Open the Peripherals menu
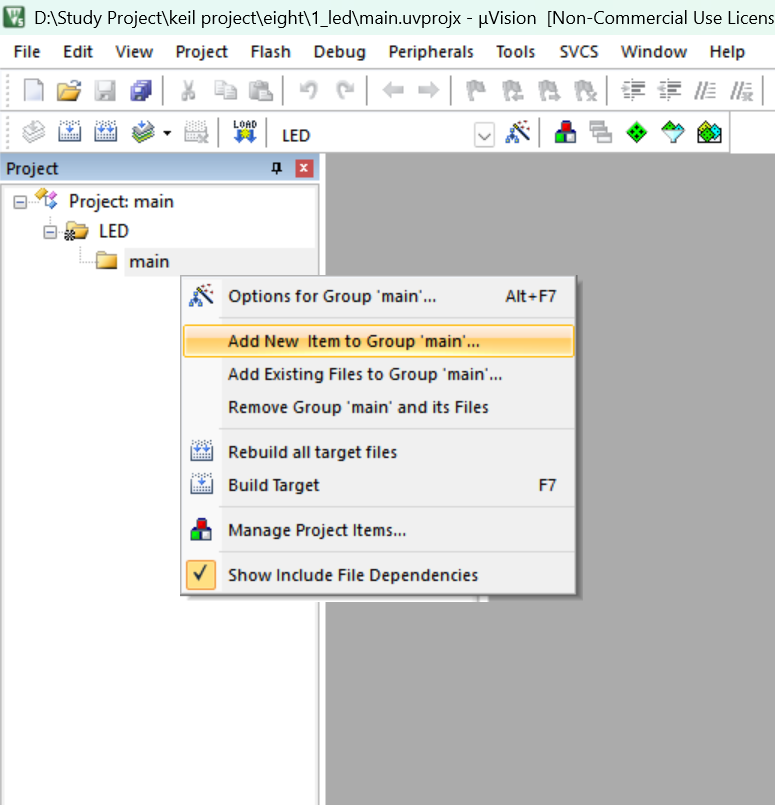The height and width of the screenshot is (805, 775). point(431,52)
